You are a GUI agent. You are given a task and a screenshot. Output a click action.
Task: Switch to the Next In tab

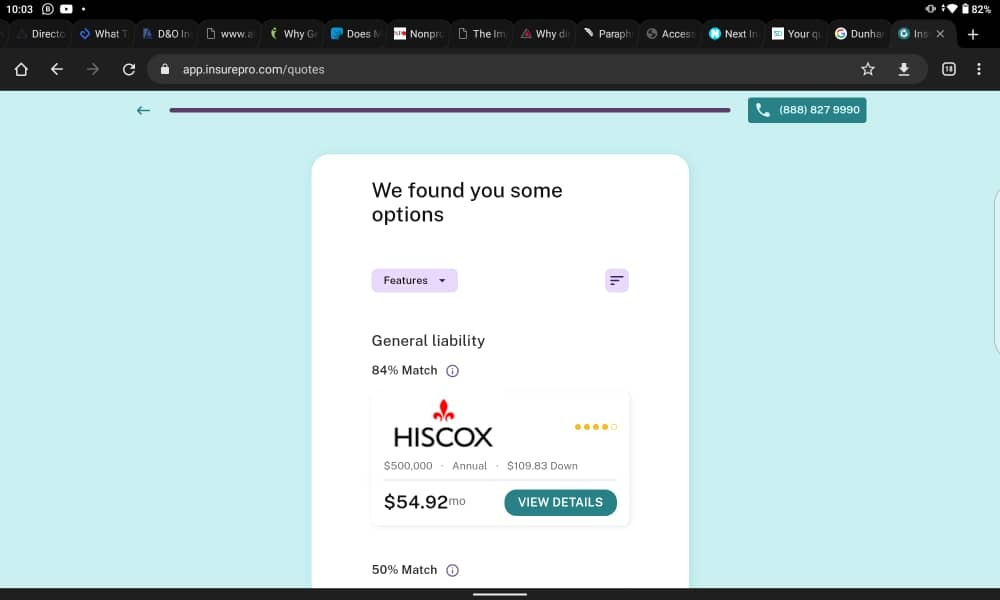pos(734,34)
